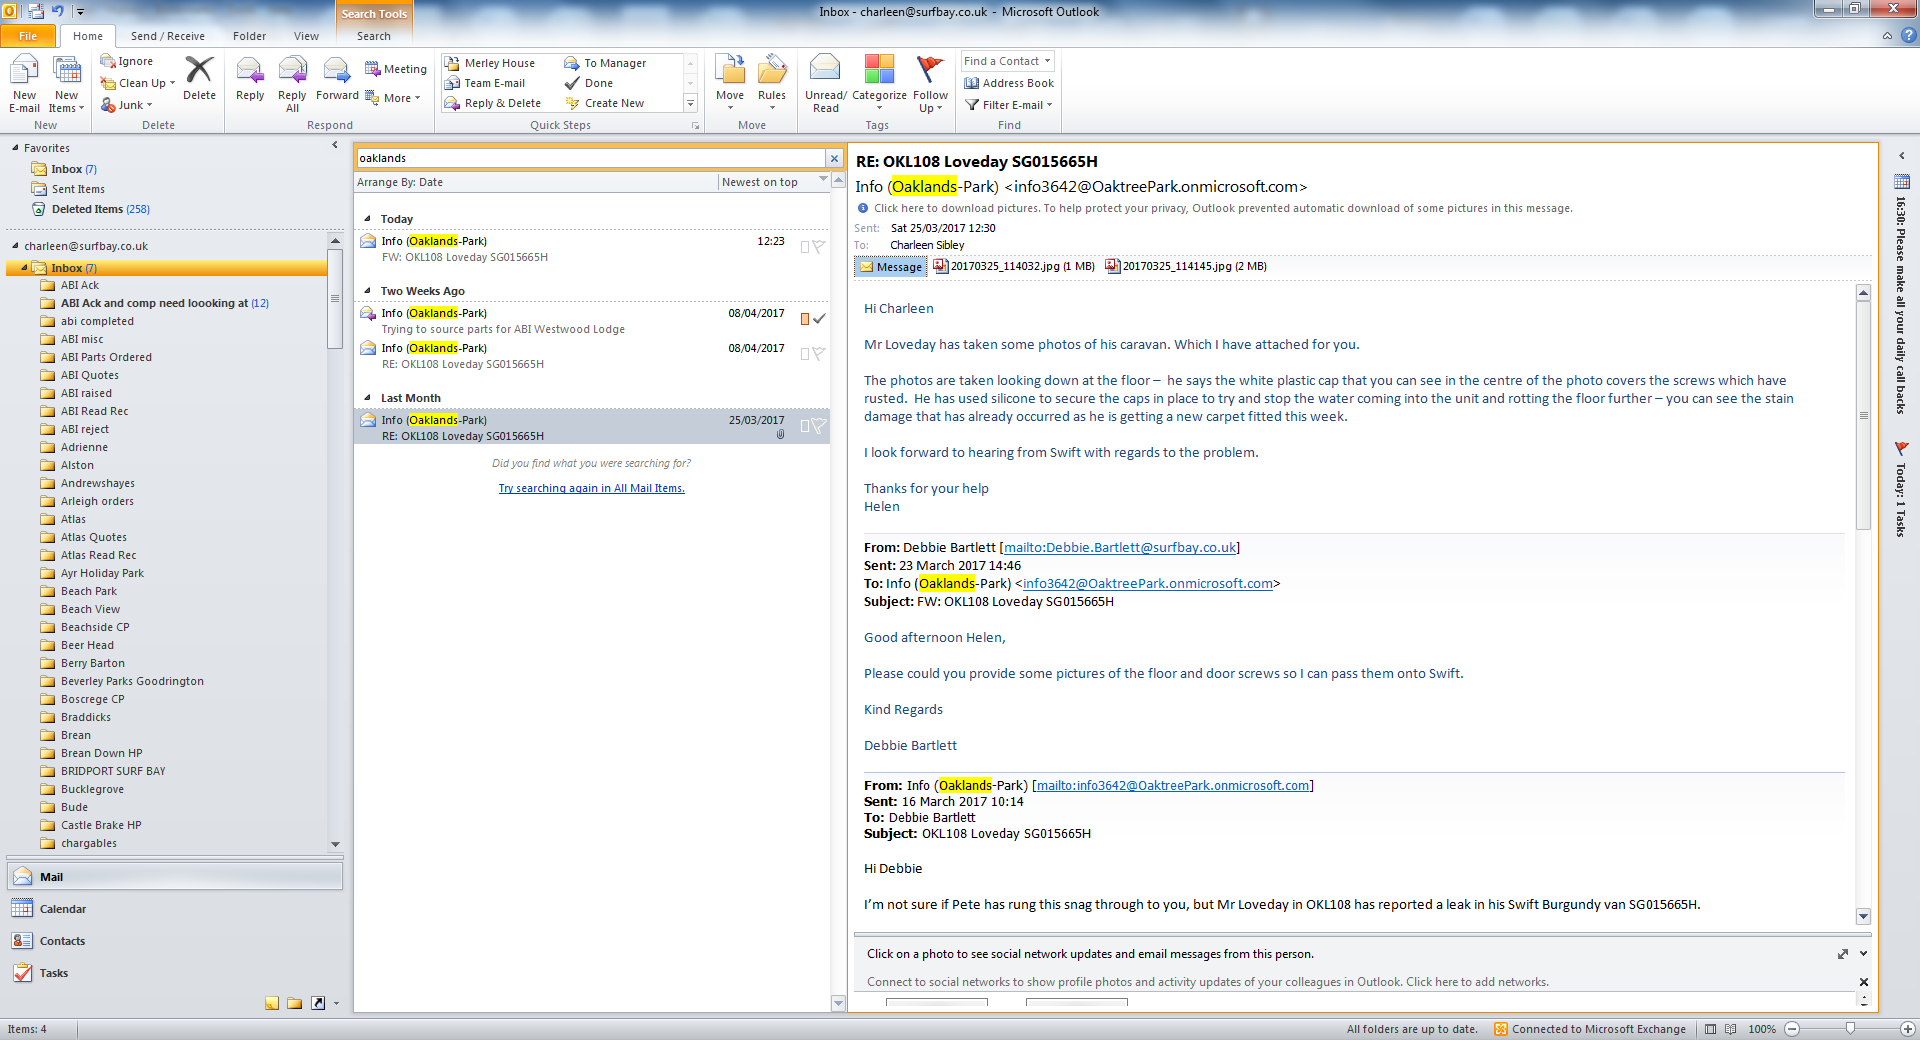Viewport: 1920px width, 1040px height.
Task: Clear the oaklands search with X button
Action: [834, 158]
